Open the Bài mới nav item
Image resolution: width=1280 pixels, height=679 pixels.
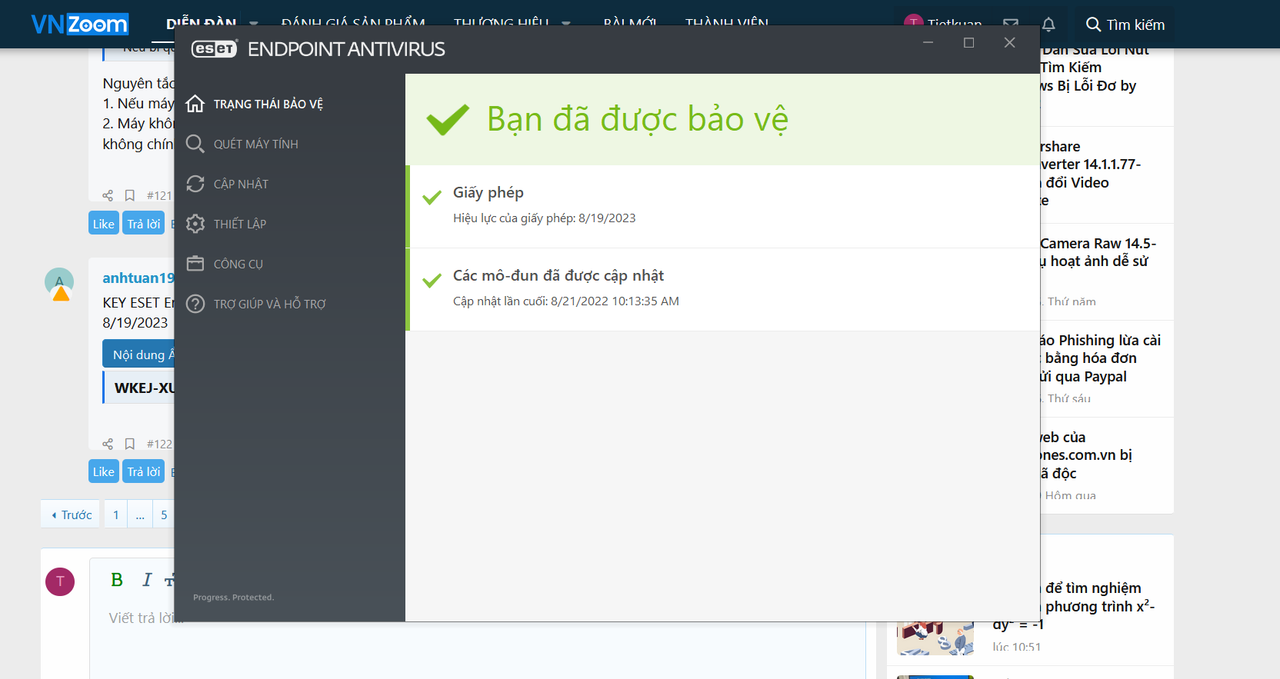pos(630,24)
